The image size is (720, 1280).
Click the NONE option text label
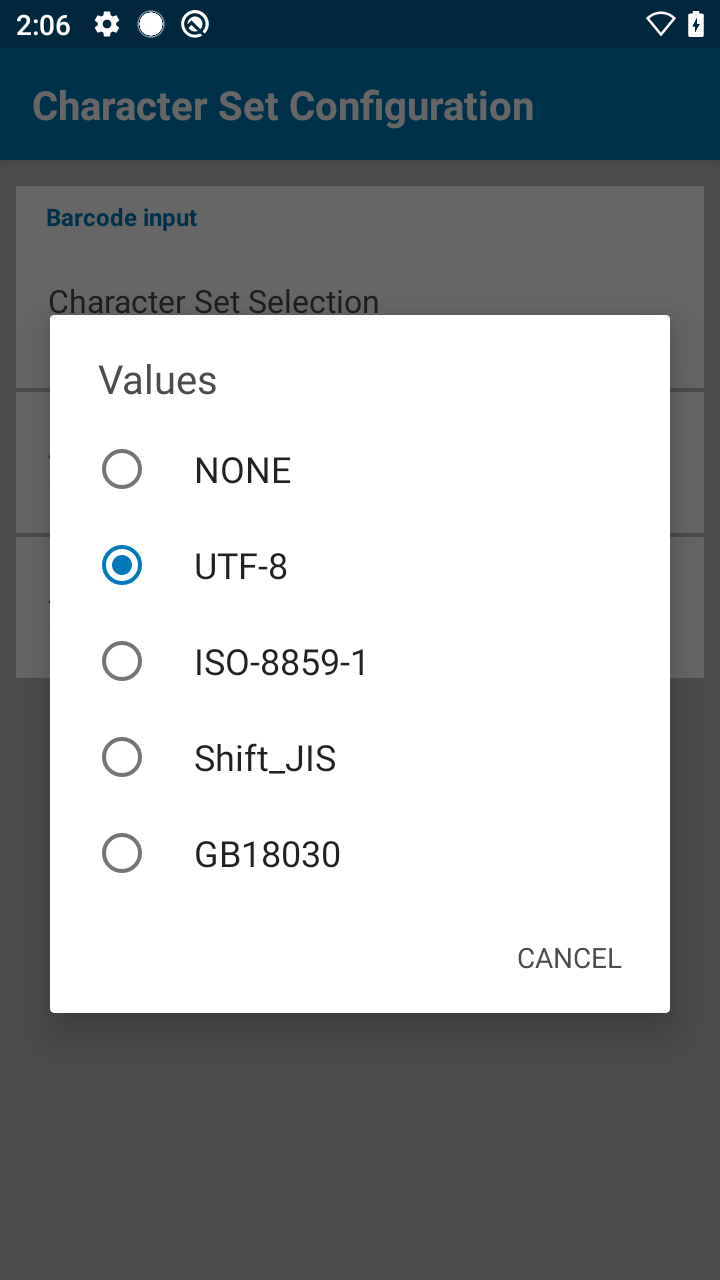pos(243,470)
